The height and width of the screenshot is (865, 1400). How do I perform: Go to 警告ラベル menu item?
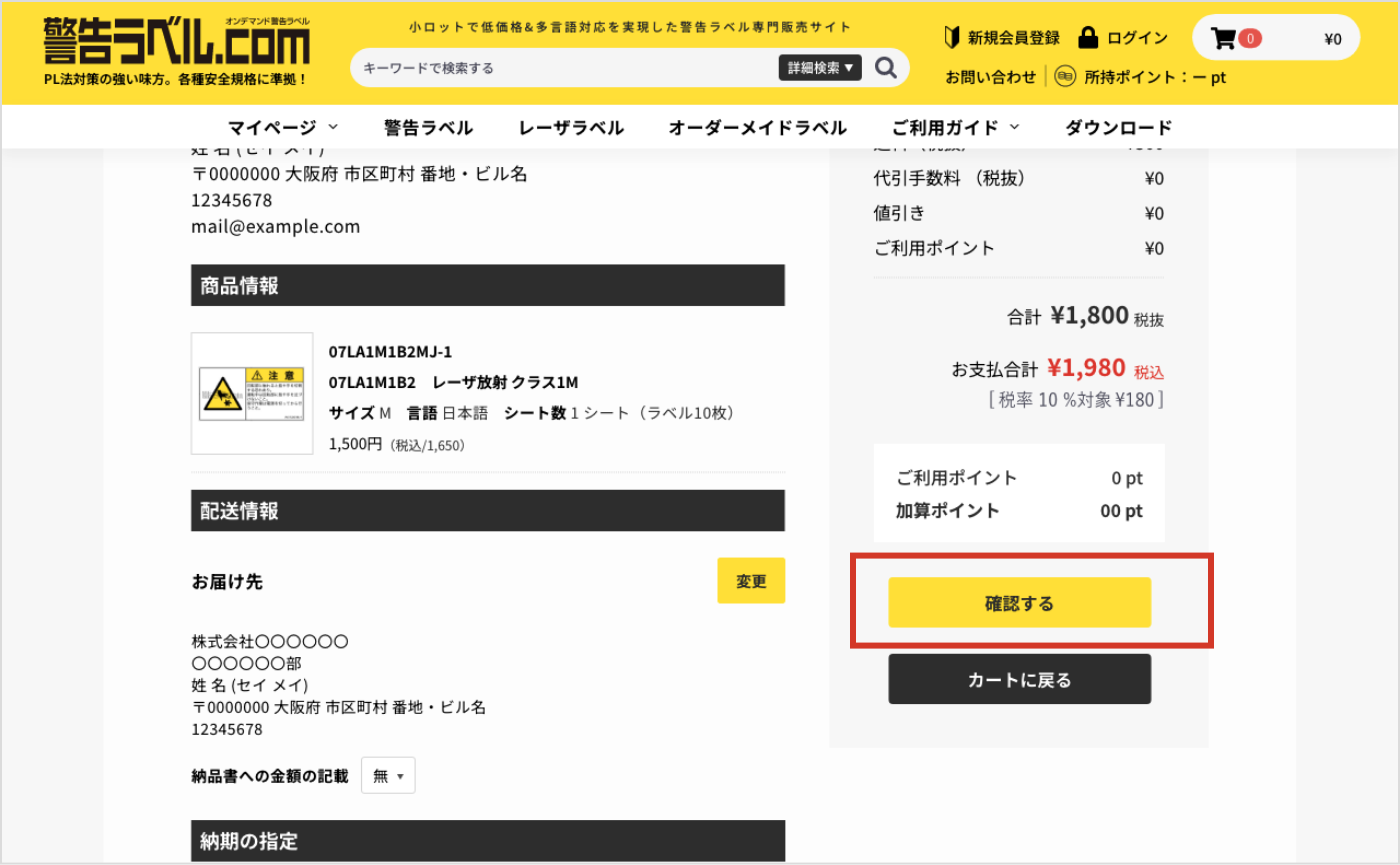(x=428, y=127)
